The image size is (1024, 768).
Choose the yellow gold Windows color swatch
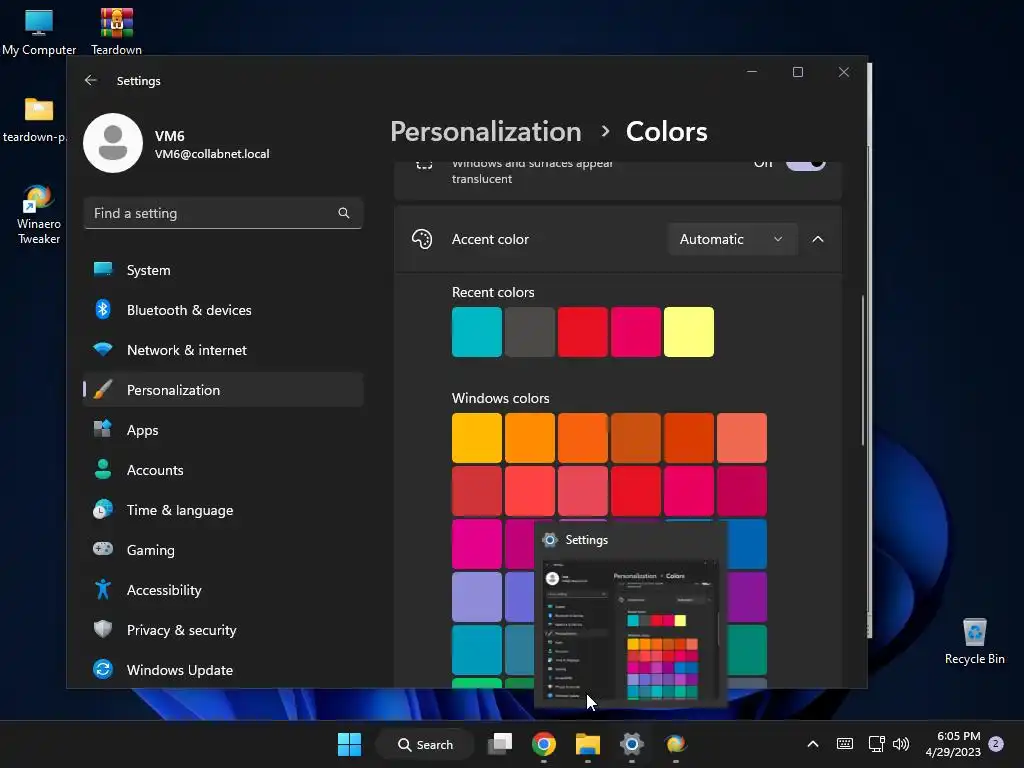click(477, 438)
